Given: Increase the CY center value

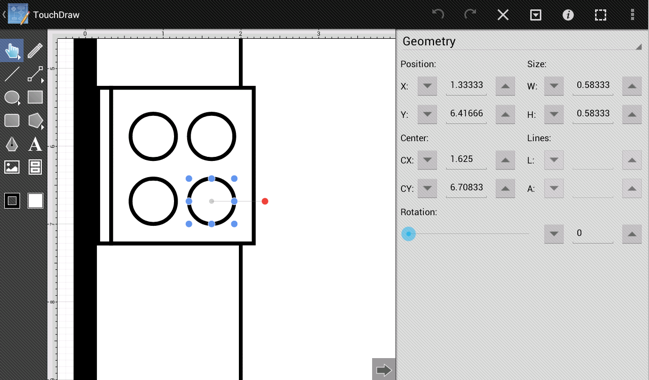Looking at the screenshot, I should (x=505, y=188).
